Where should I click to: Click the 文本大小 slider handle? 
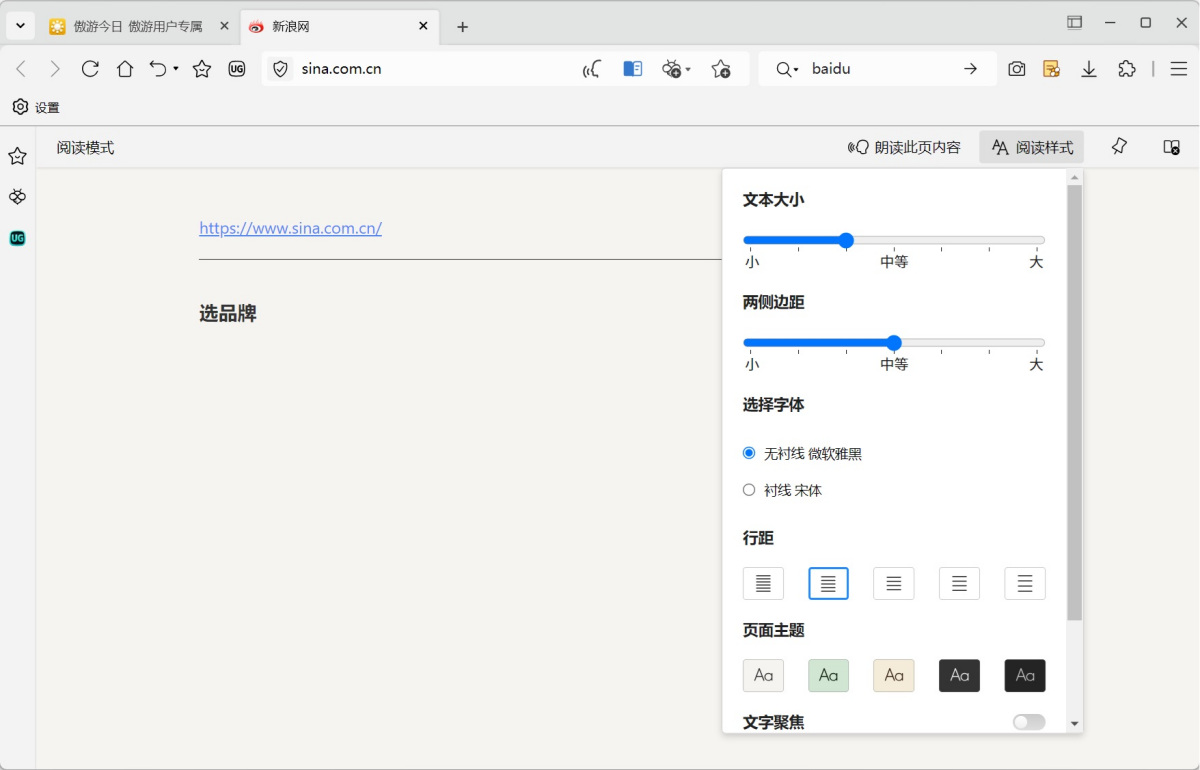point(846,240)
